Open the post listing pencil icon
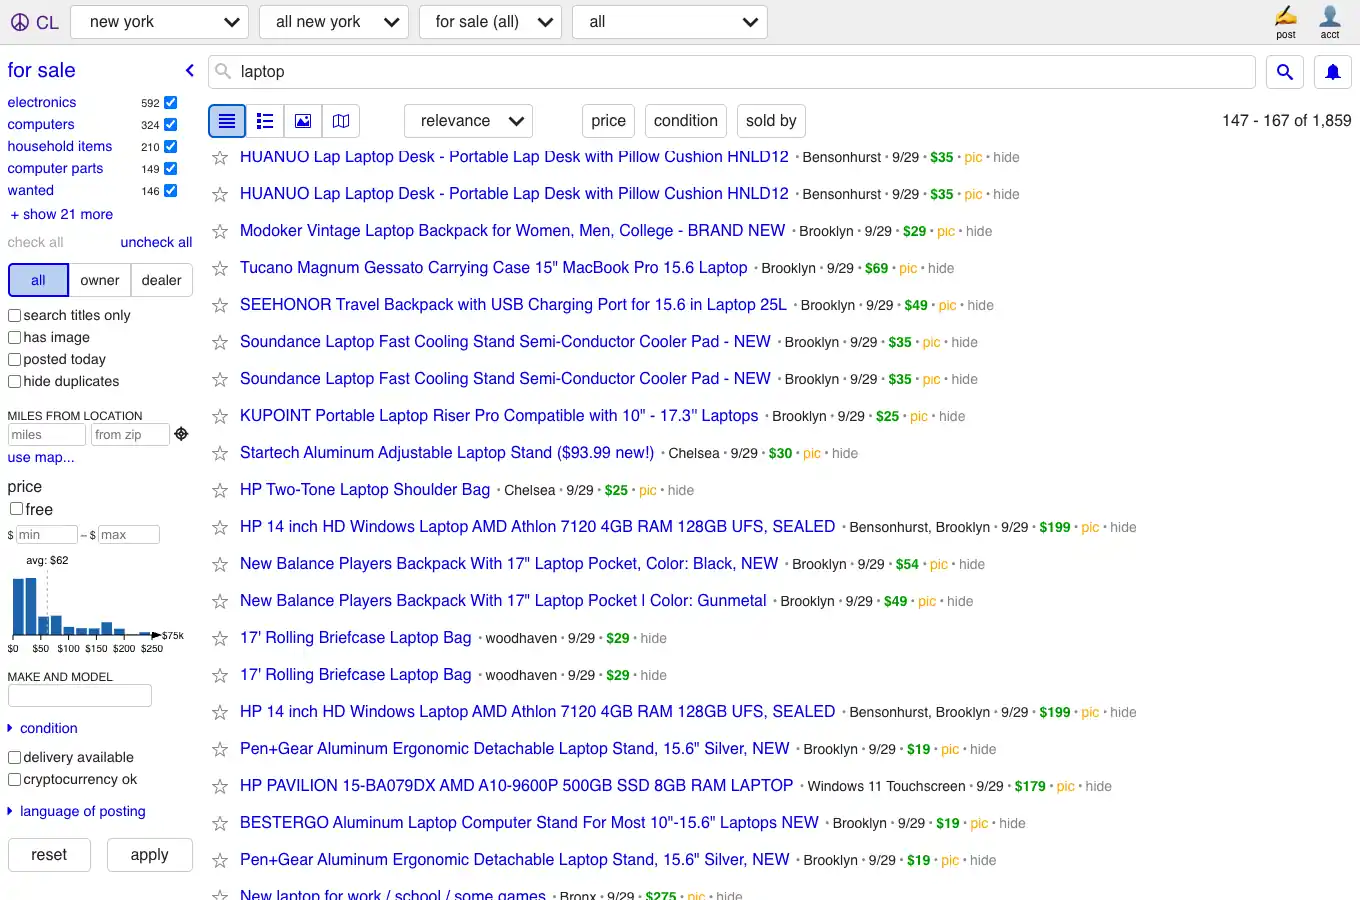The image size is (1360, 900). [x=1286, y=22]
